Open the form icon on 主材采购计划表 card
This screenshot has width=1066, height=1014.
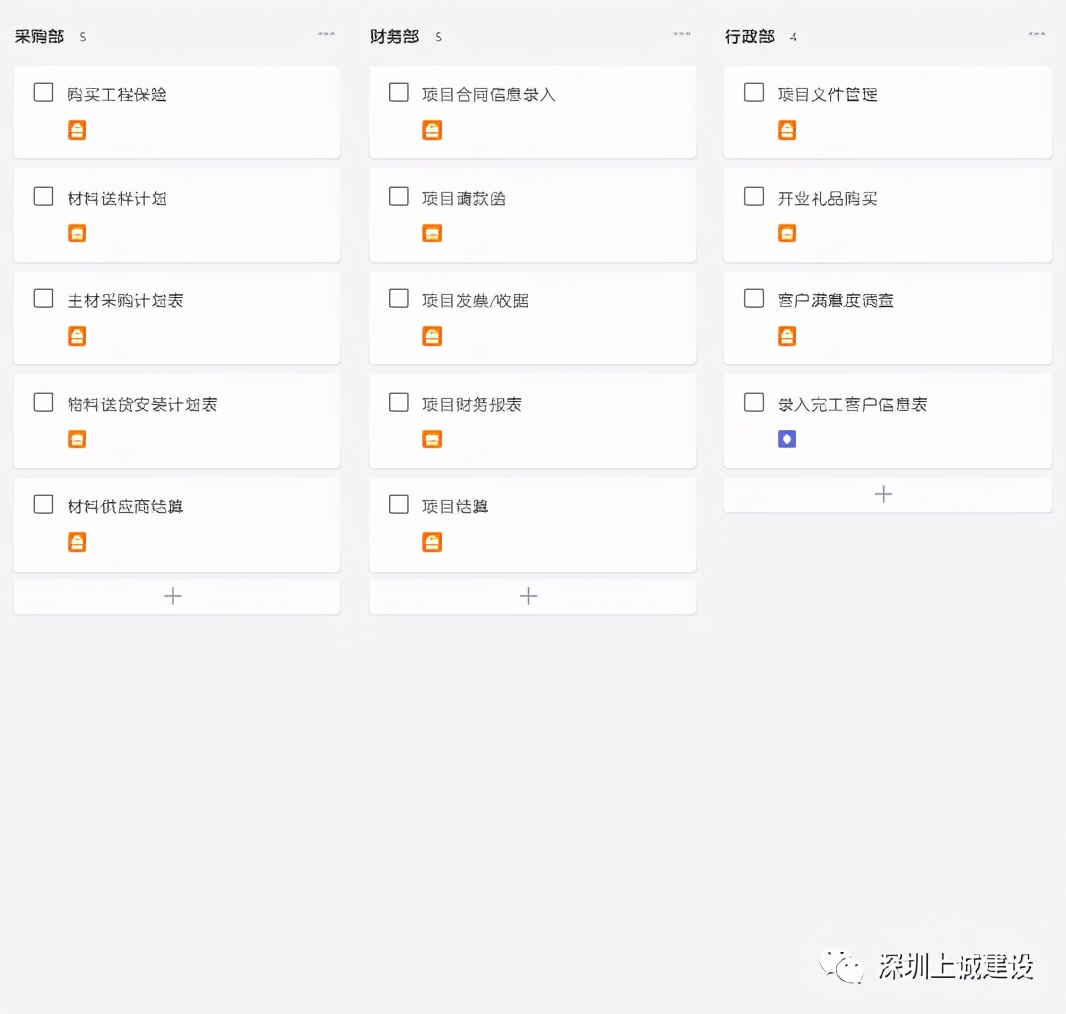click(x=77, y=335)
